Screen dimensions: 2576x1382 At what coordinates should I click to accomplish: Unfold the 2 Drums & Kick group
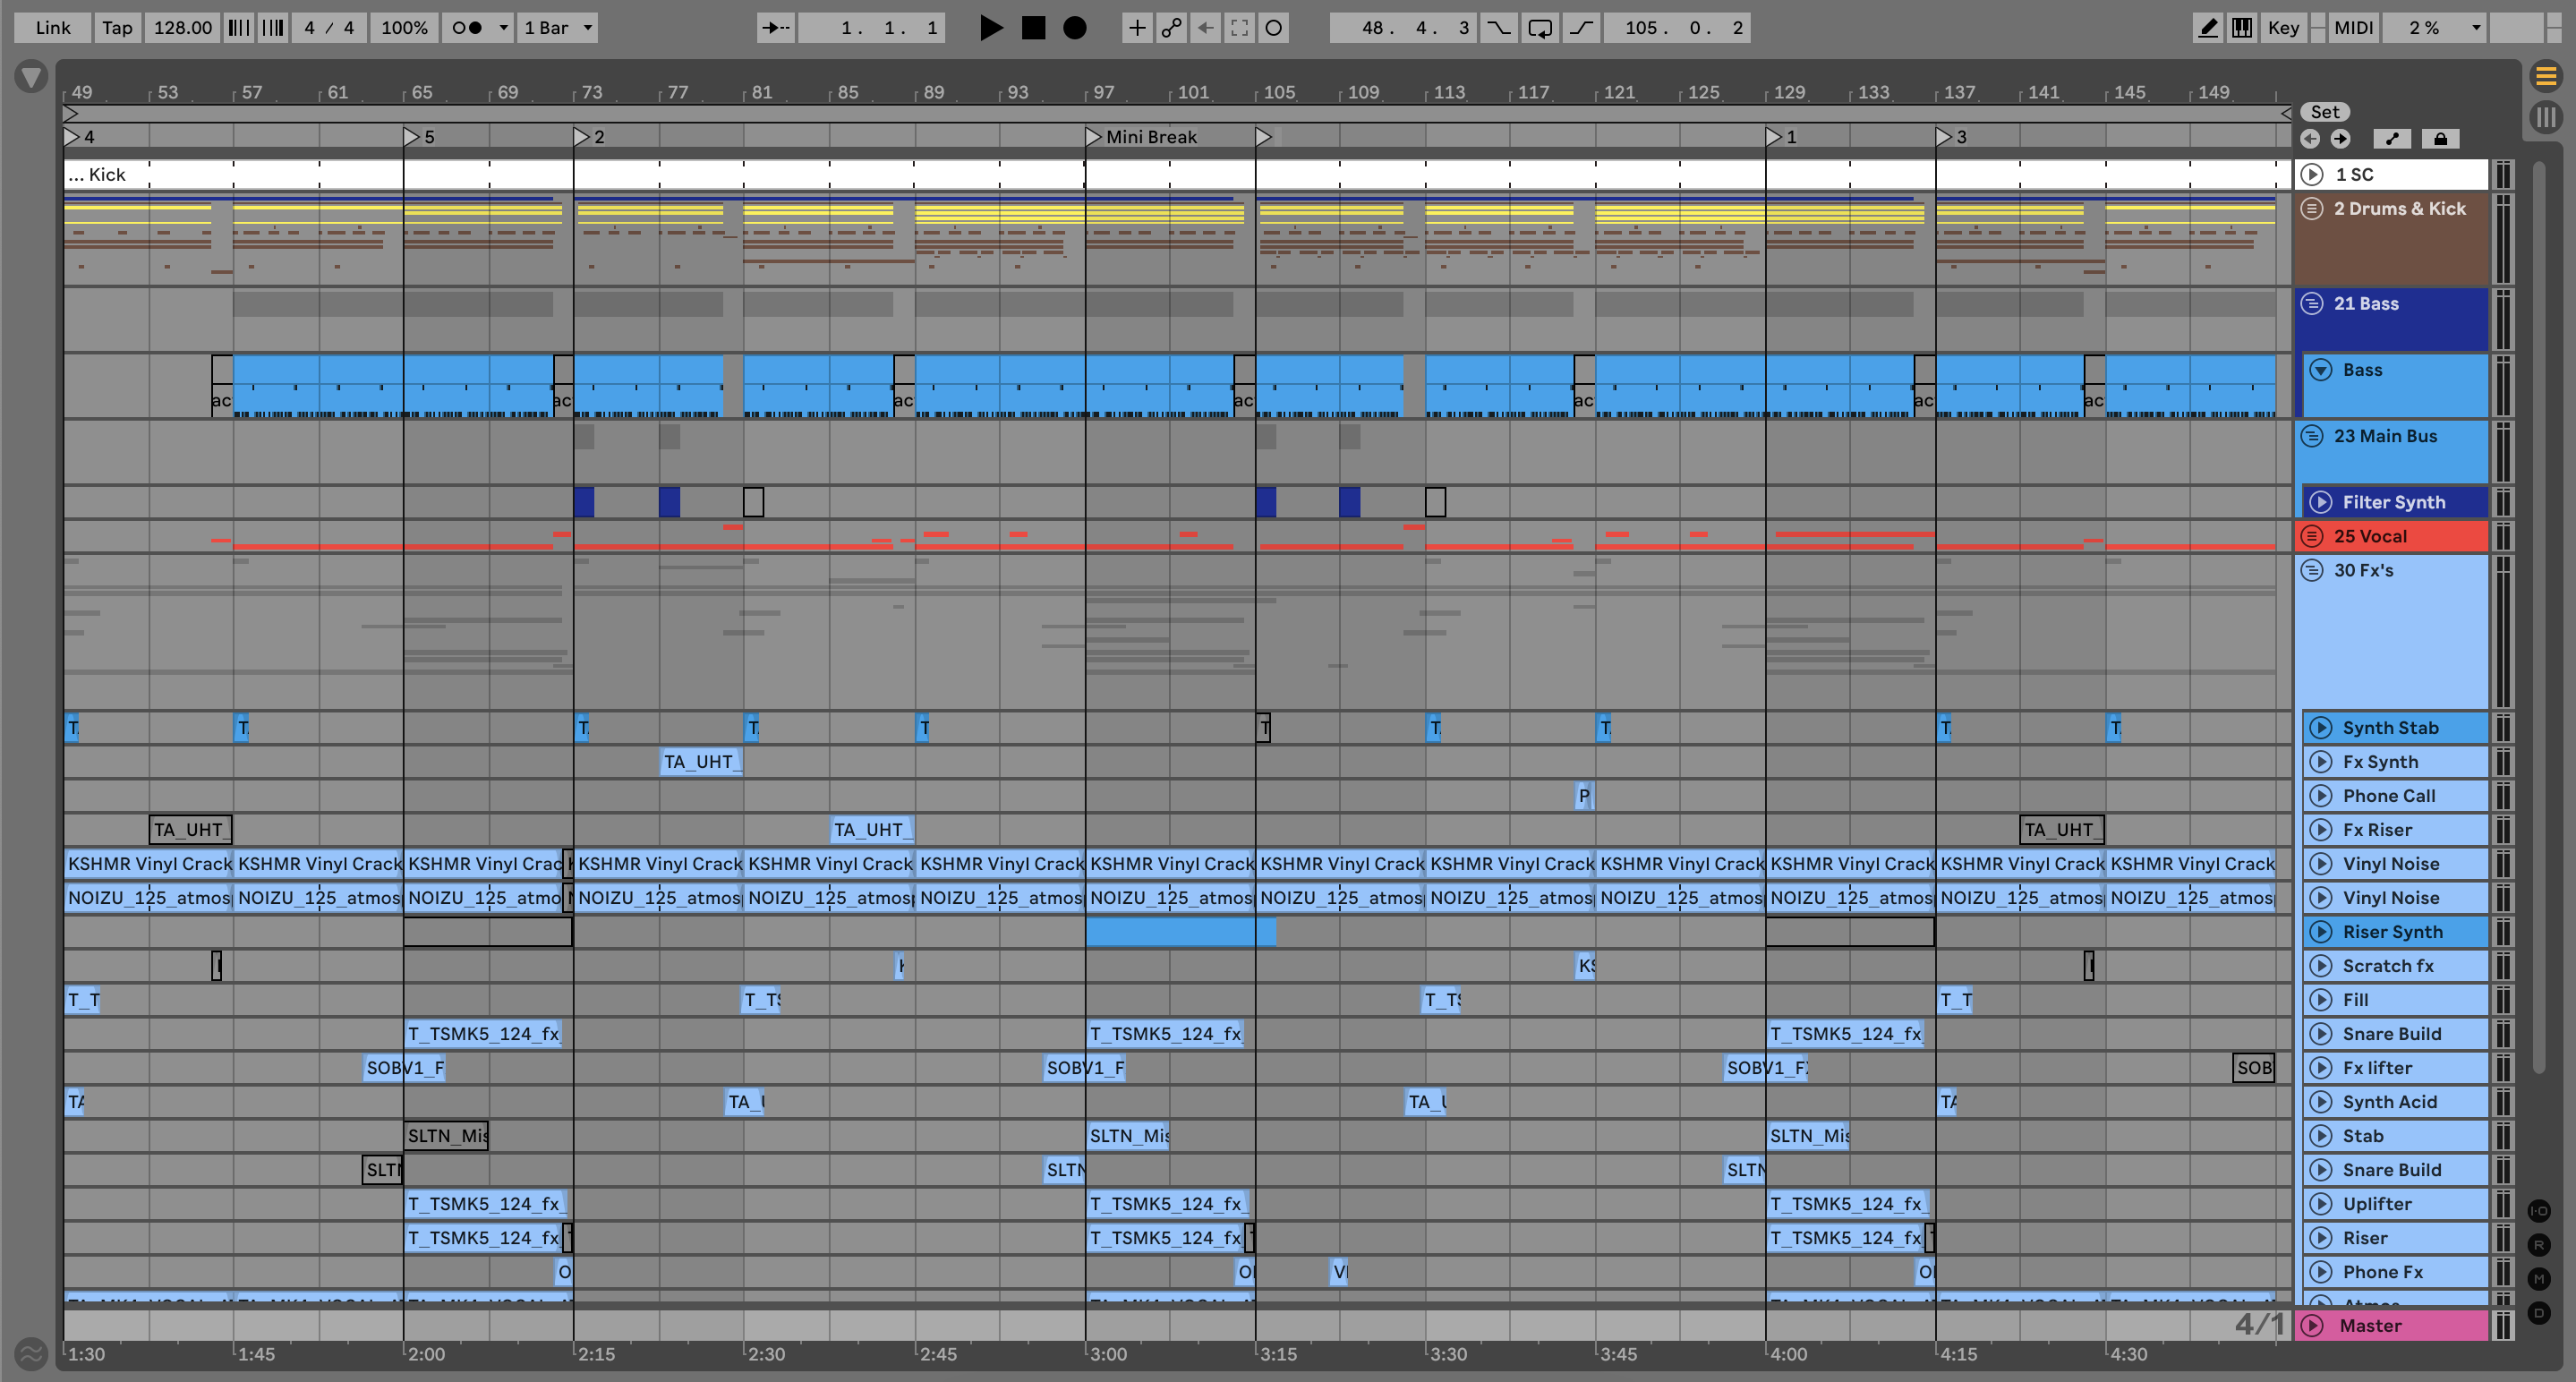(2311, 209)
